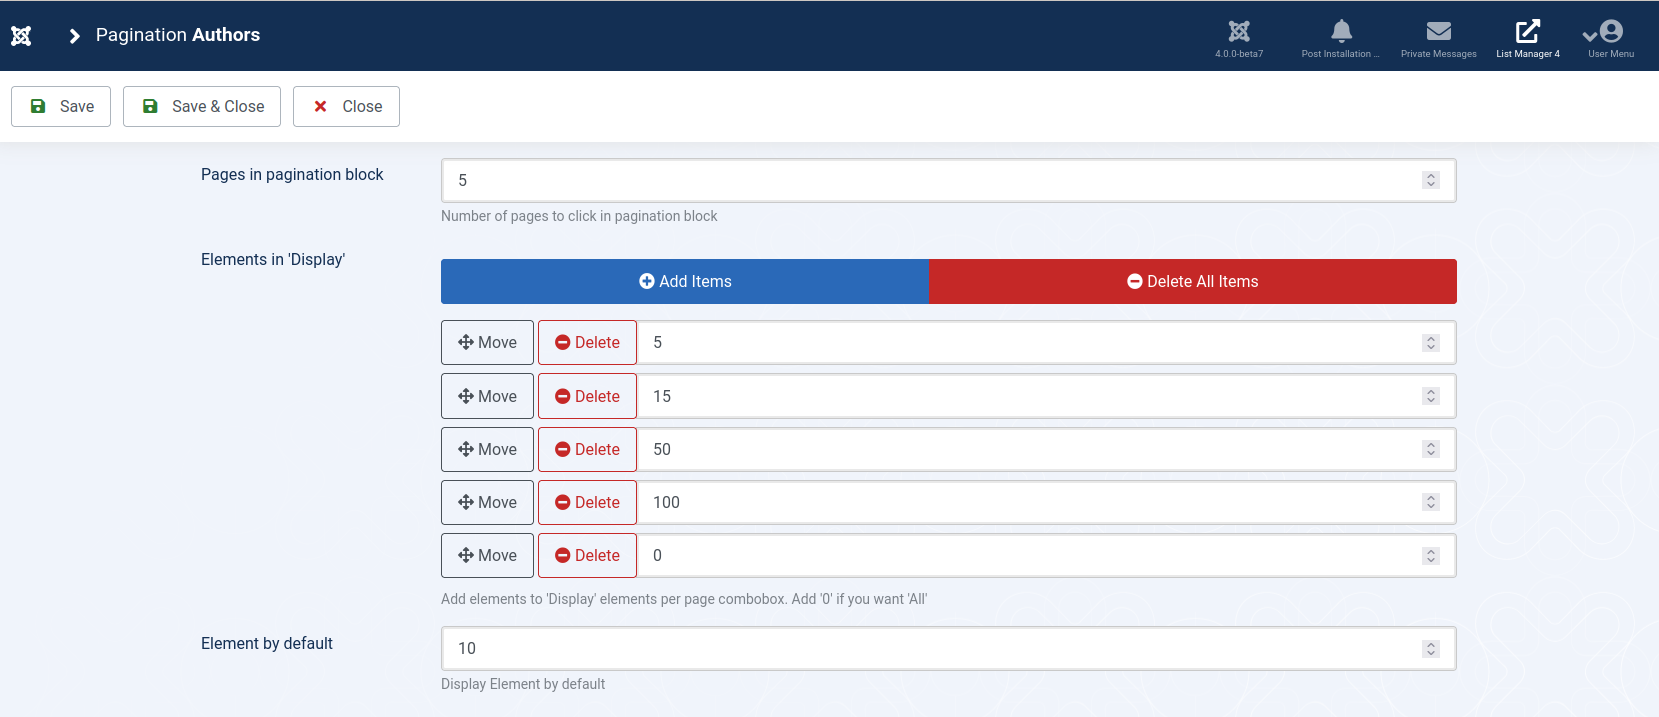Use the stepper arrows on the 5 element row
The image size is (1659, 717).
[1431, 343]
